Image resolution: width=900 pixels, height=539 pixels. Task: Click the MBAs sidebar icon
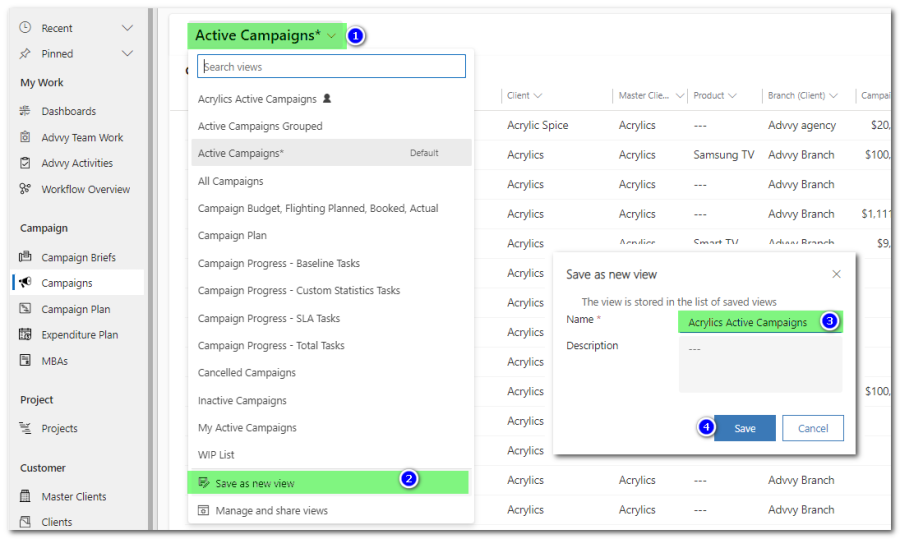point(25,361)
